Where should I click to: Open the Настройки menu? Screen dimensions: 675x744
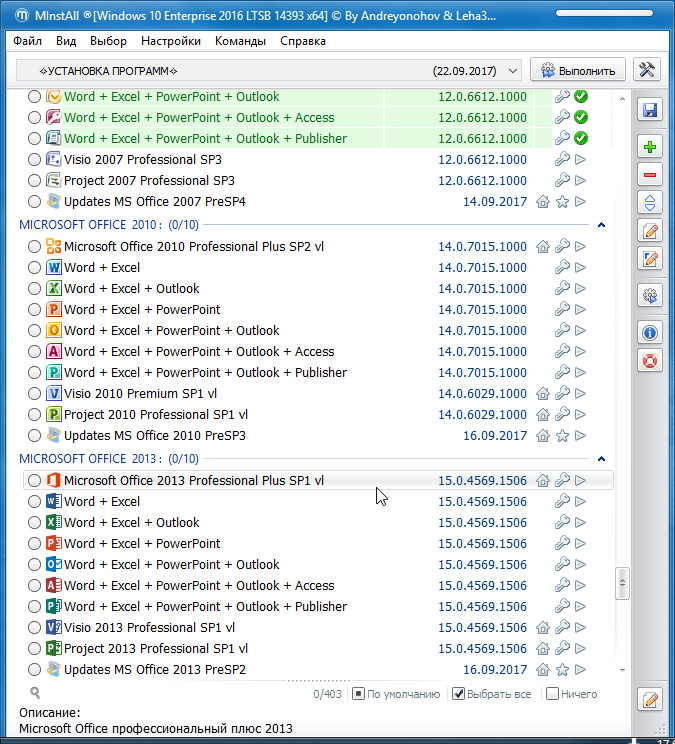(x=171, y=41)
